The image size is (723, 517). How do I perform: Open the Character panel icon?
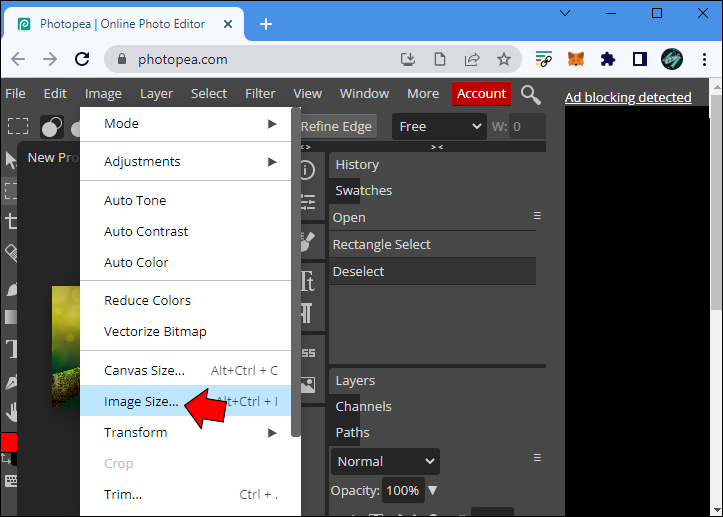(307, 279)
